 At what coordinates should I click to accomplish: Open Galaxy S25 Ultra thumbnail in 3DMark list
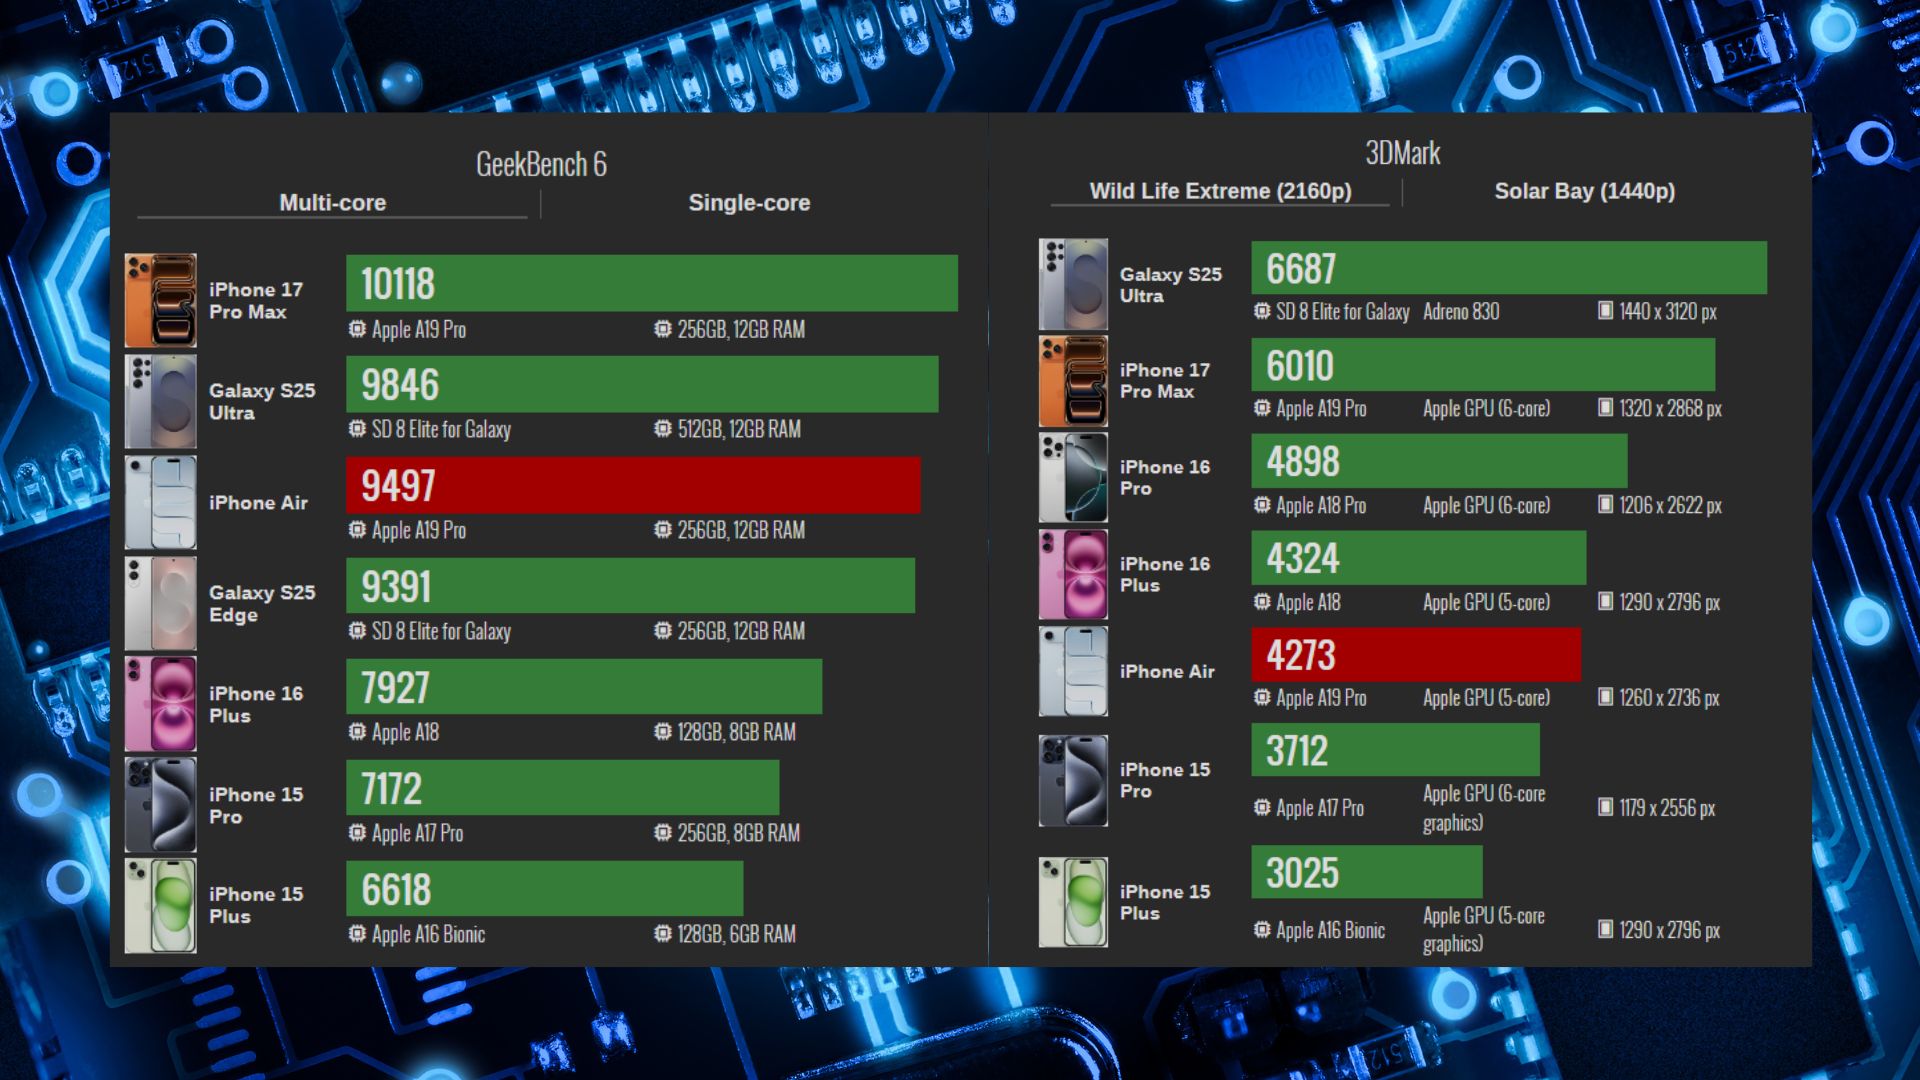click(x=1073, y=284)
